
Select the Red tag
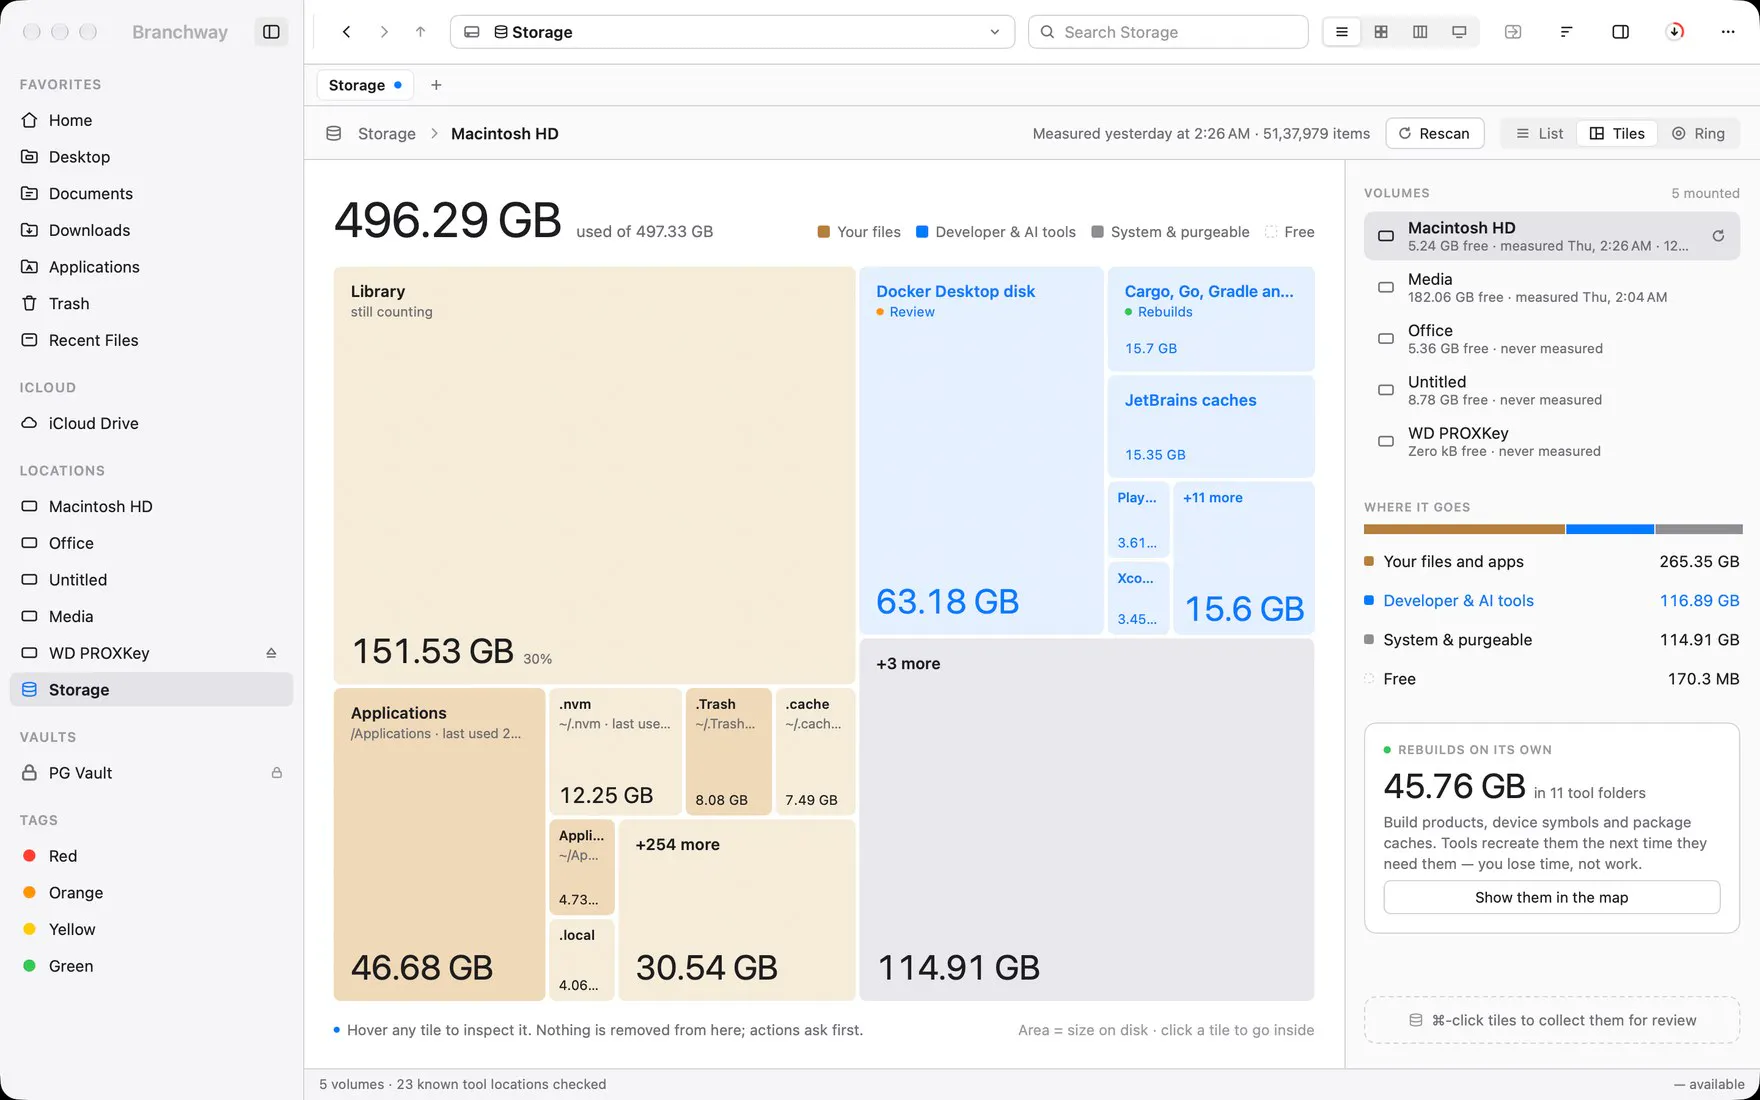151,856
